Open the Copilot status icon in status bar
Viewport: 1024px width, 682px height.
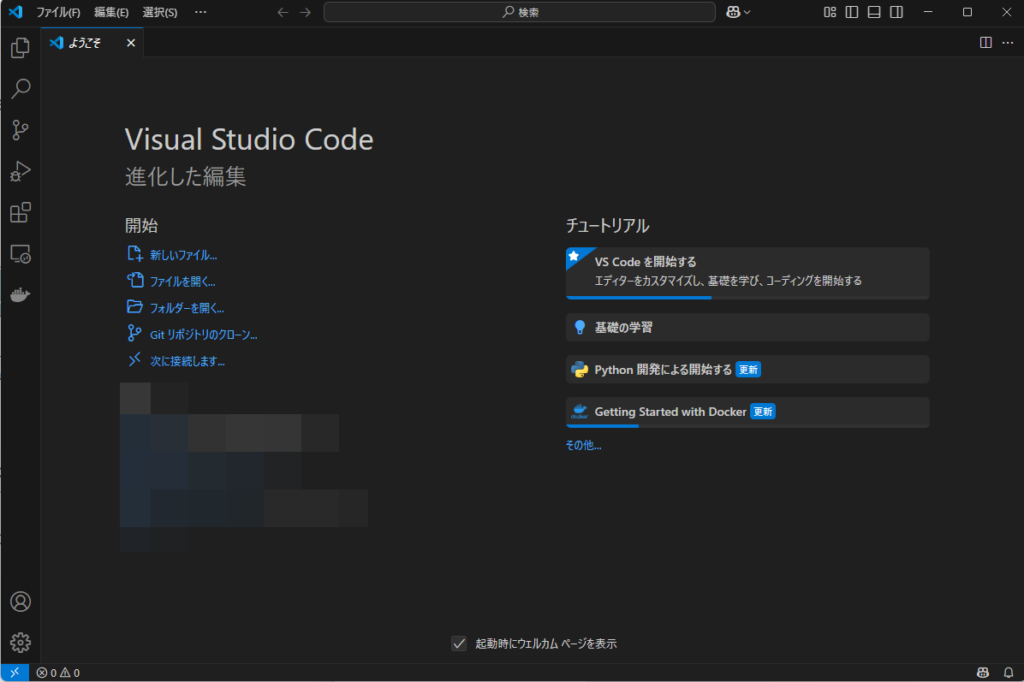pos(983,672)
